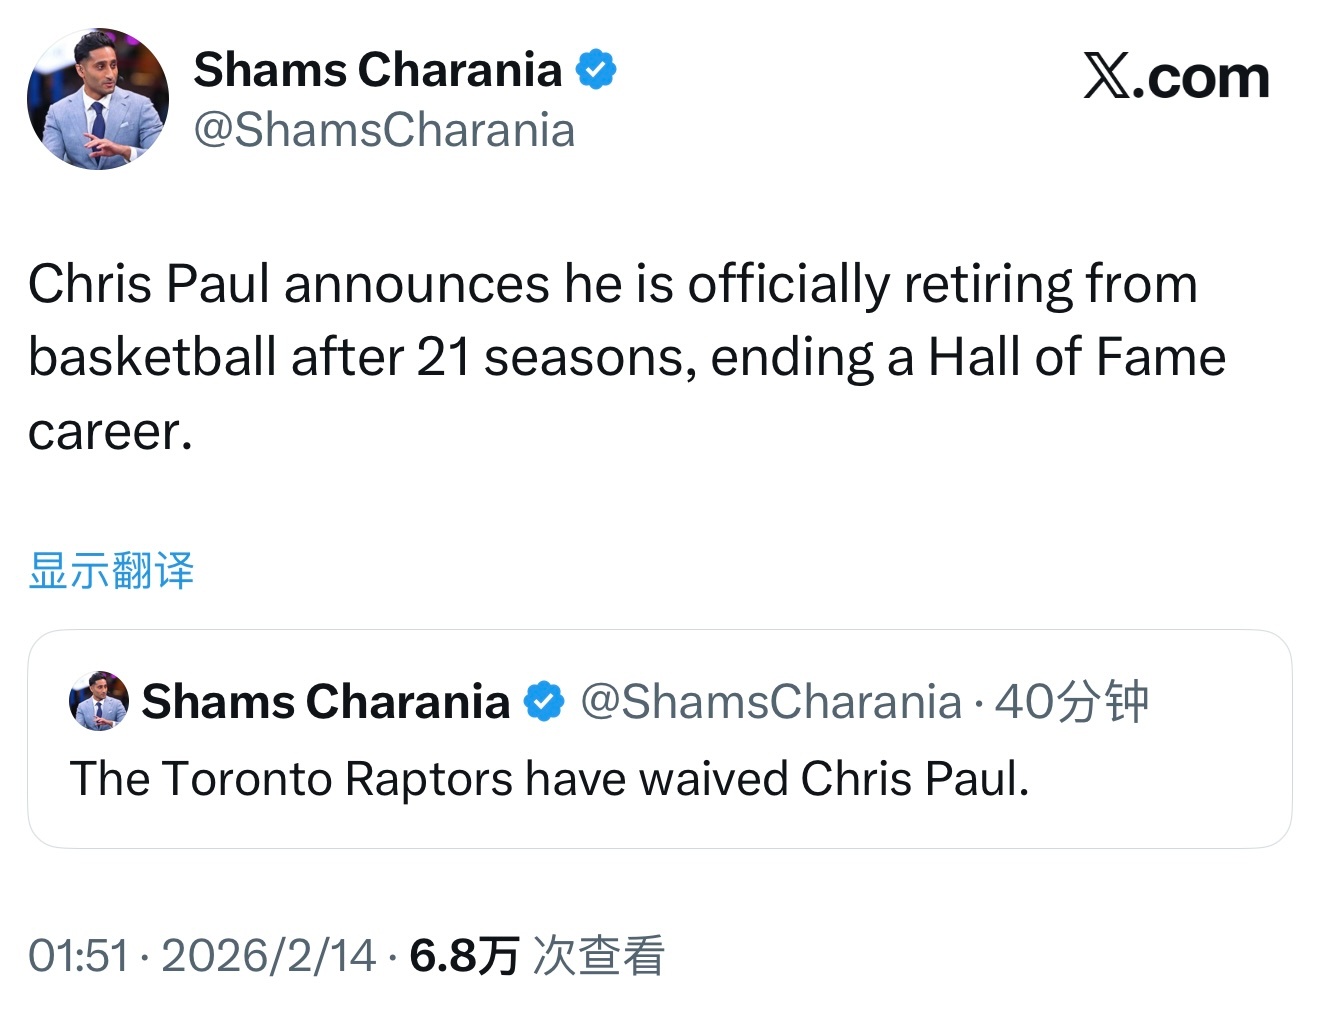Click the verified badge inside quoted post

pos(544,701)
